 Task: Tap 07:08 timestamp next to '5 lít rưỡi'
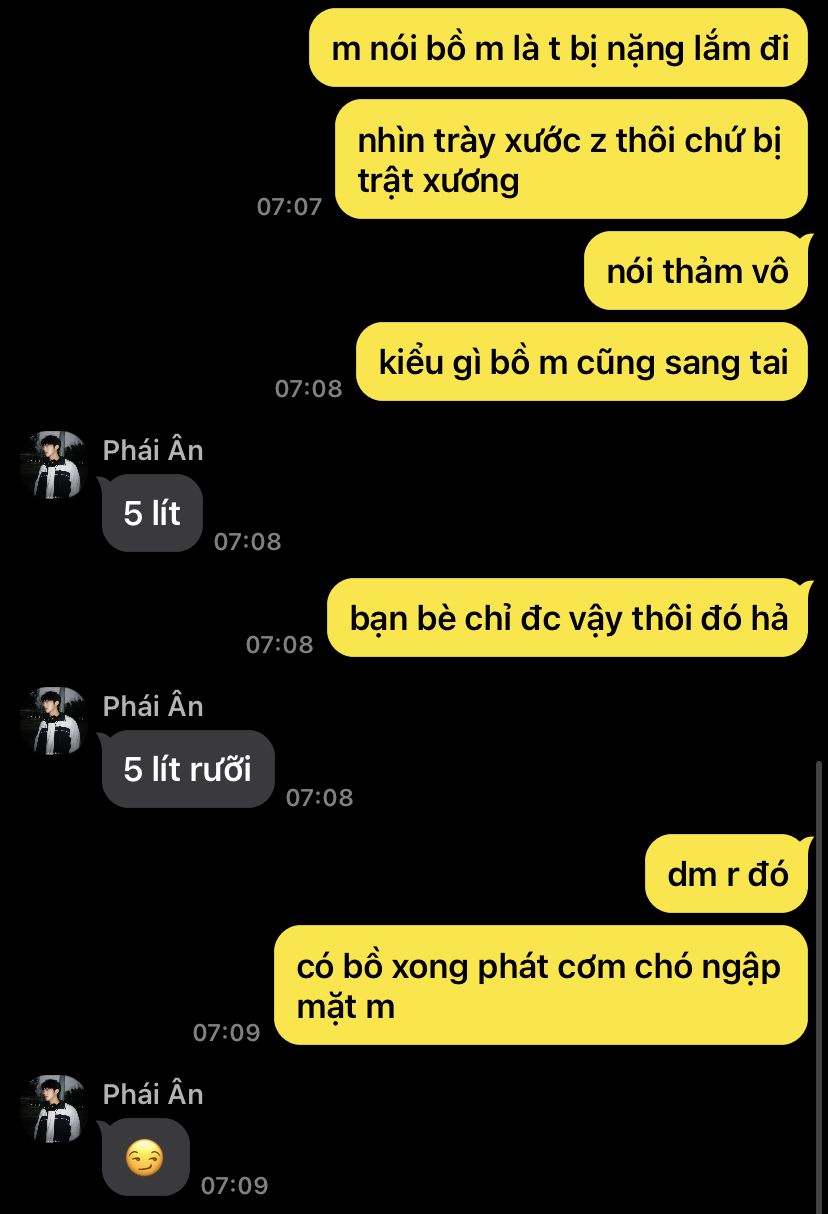tap(320, 798)
